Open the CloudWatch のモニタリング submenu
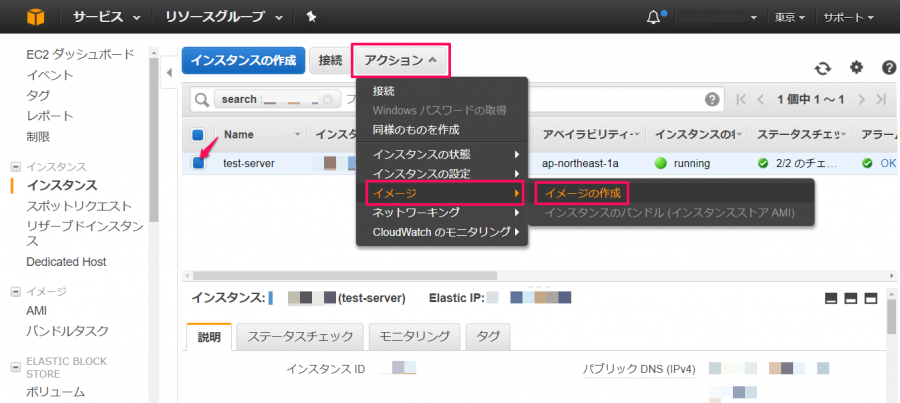 [442, 232]
